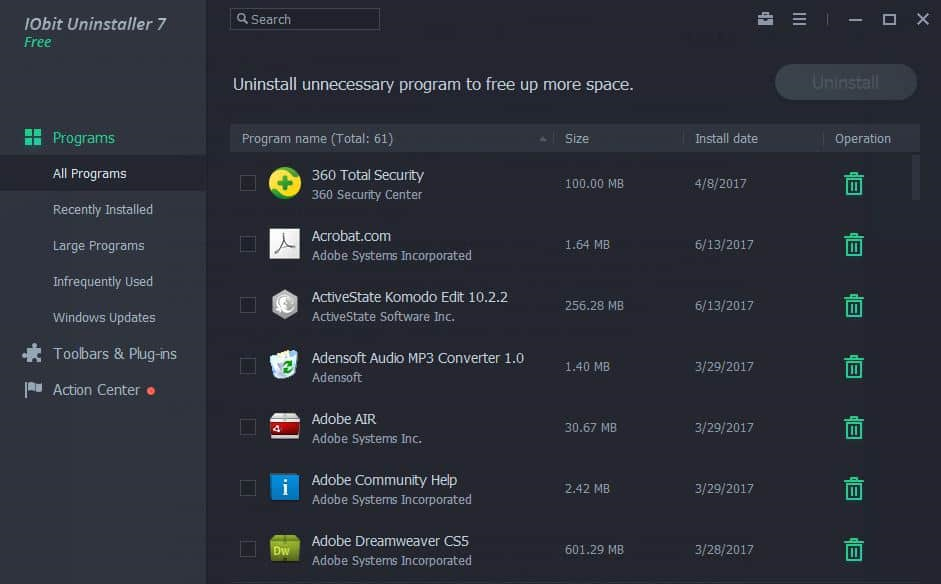
Task: Click the Program name (Total: 61) header
Action: [317, 139]
